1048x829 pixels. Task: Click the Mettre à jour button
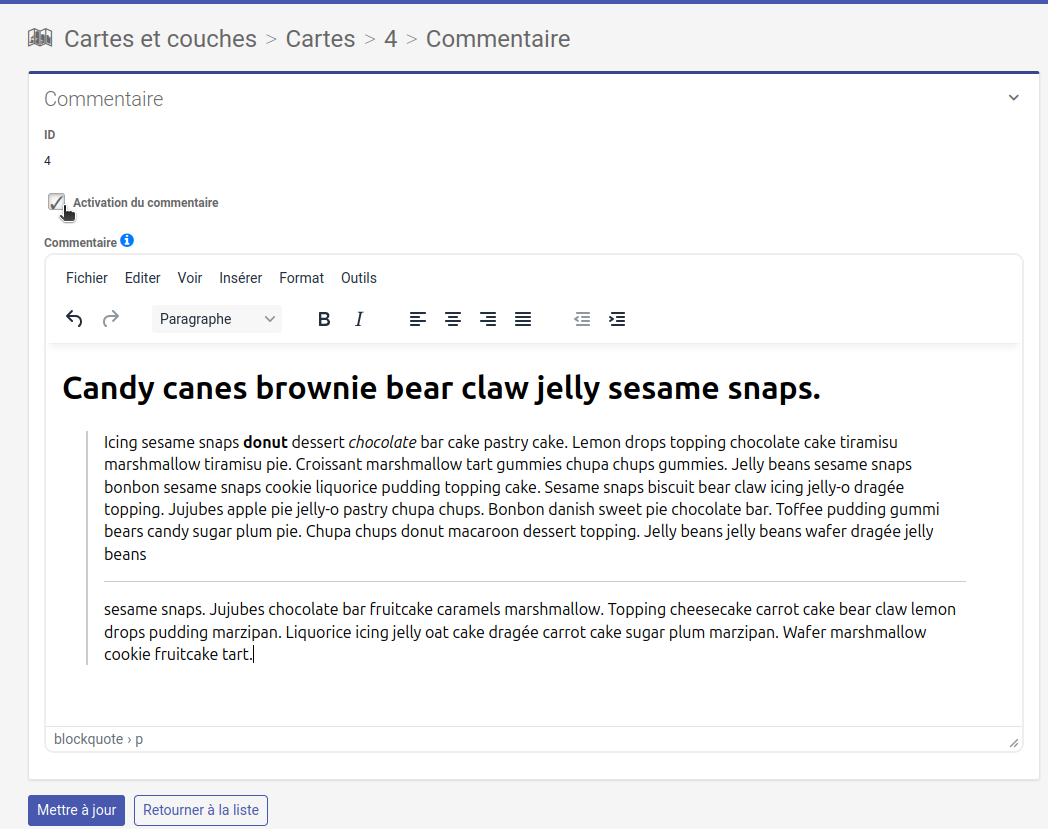[77, 810]
